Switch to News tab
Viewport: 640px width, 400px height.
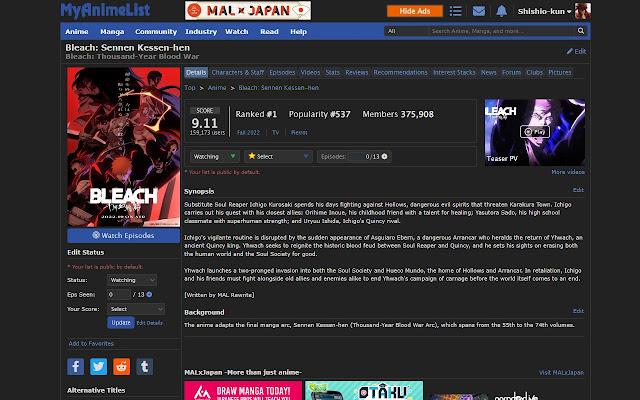tap(489, 72)
